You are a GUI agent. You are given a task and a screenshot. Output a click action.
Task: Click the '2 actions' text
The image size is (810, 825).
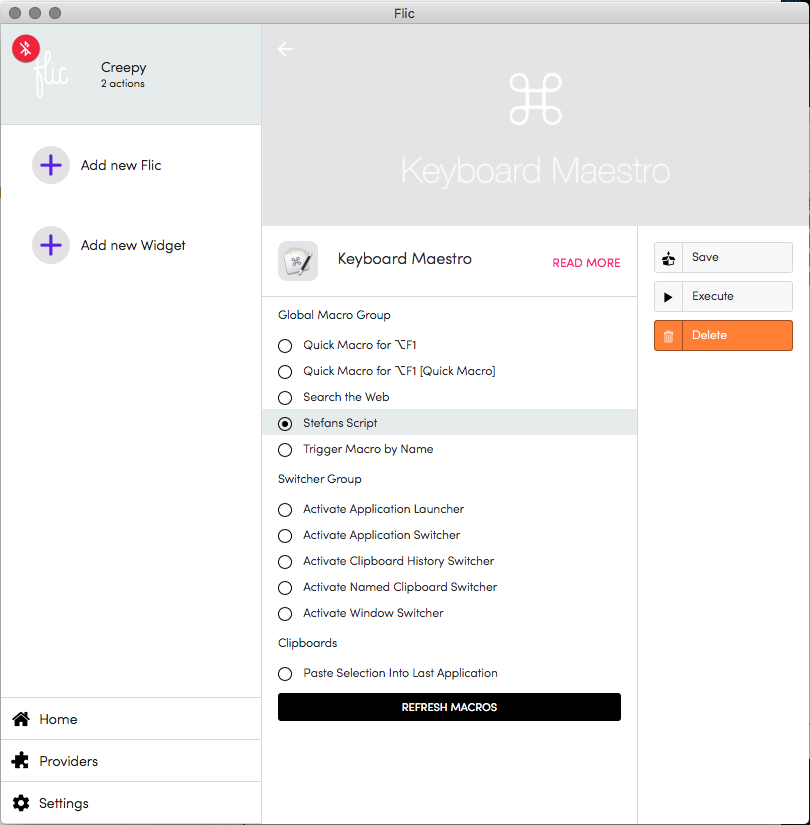pyautogui.click(x=123, y=84)
